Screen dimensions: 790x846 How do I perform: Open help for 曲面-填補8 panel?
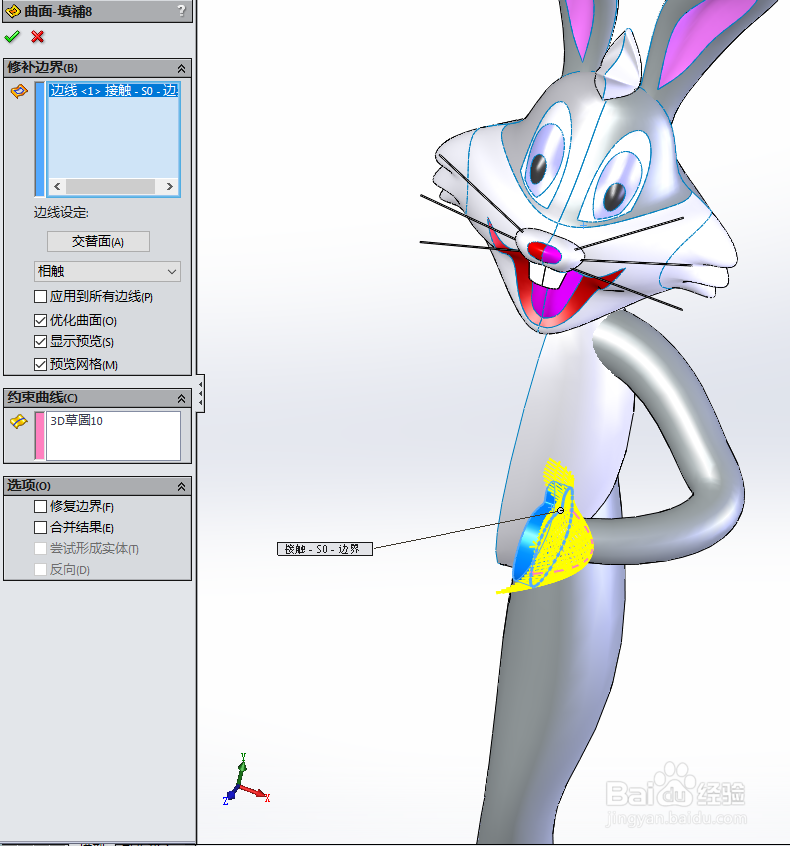181,11
